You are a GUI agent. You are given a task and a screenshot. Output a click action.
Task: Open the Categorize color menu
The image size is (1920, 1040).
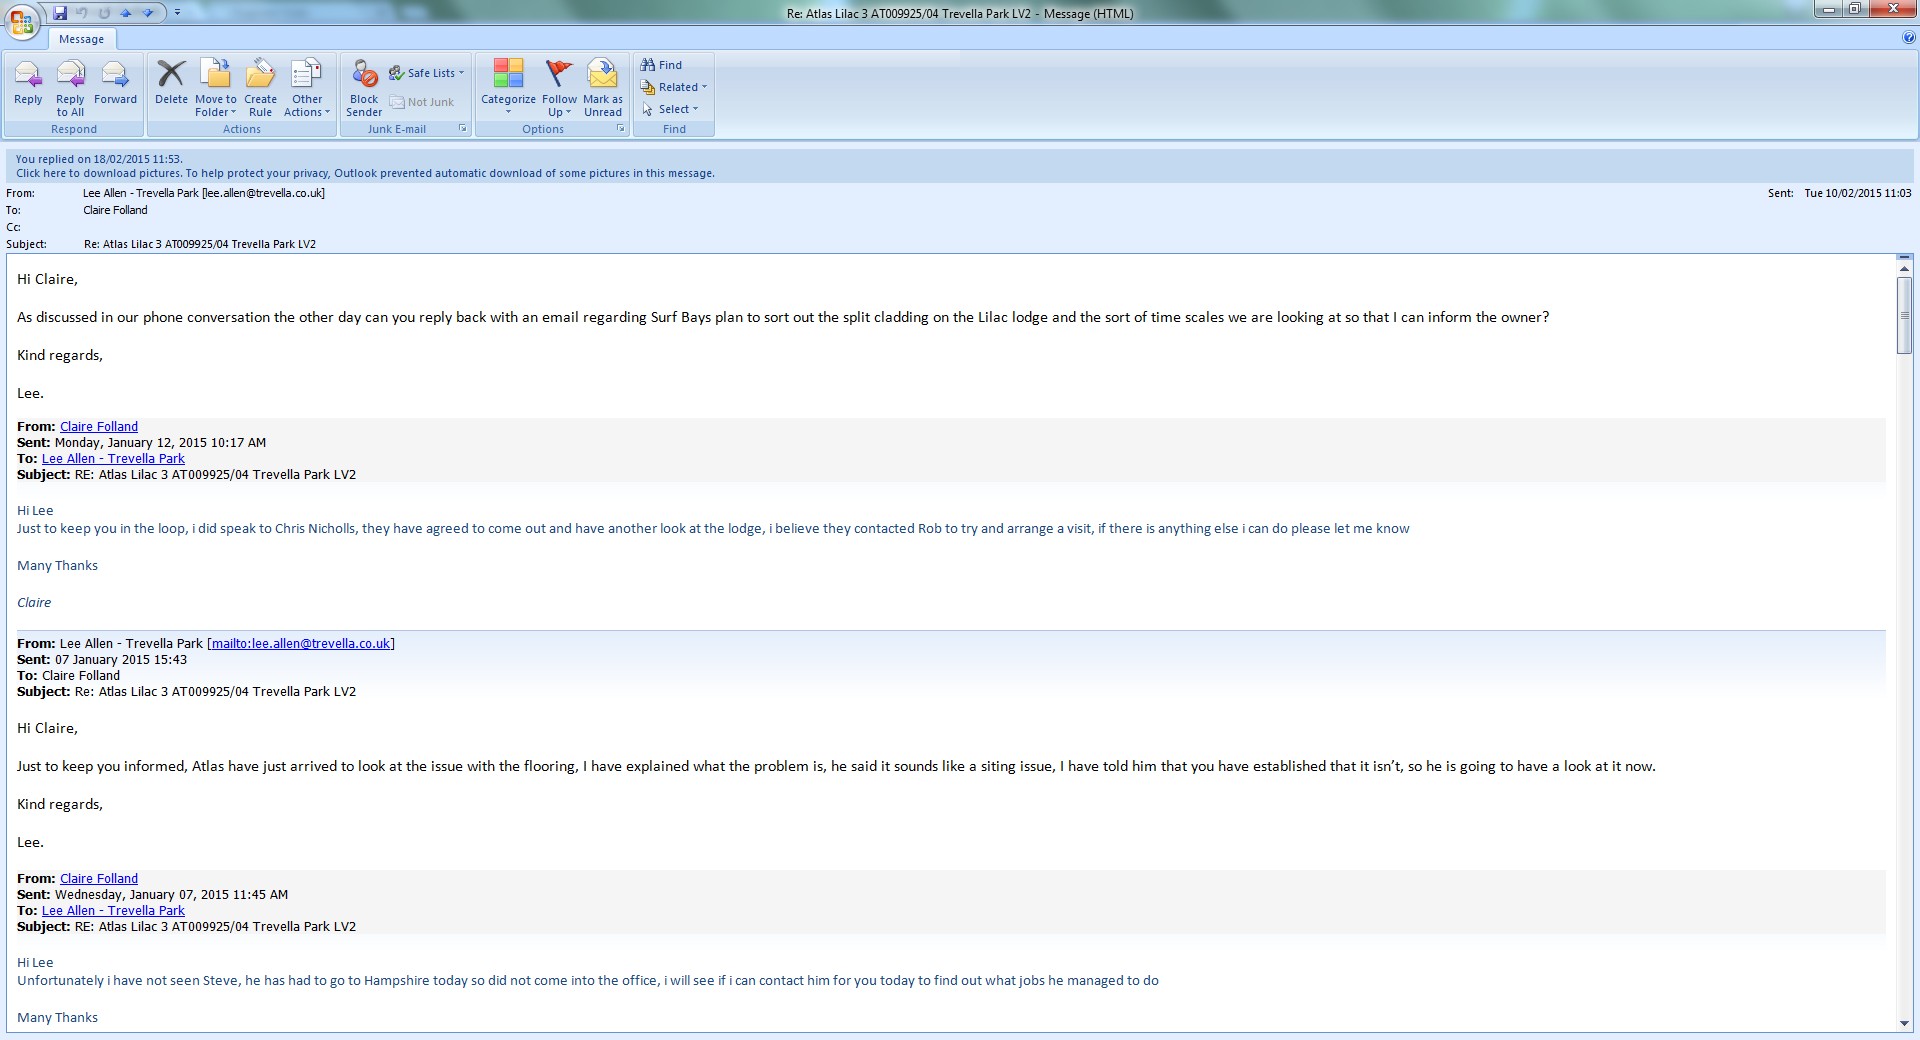(508, 88)
